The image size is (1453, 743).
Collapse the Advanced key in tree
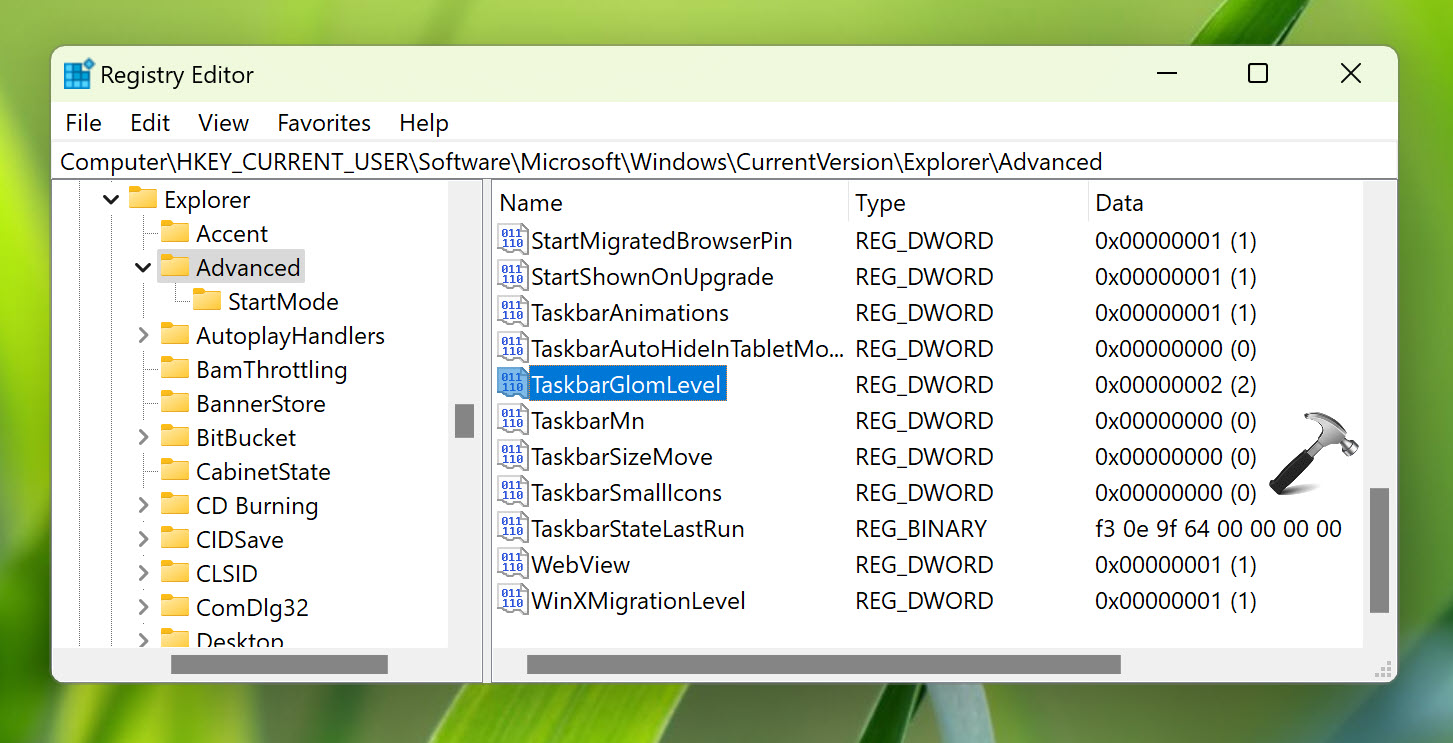pos(143,268)
